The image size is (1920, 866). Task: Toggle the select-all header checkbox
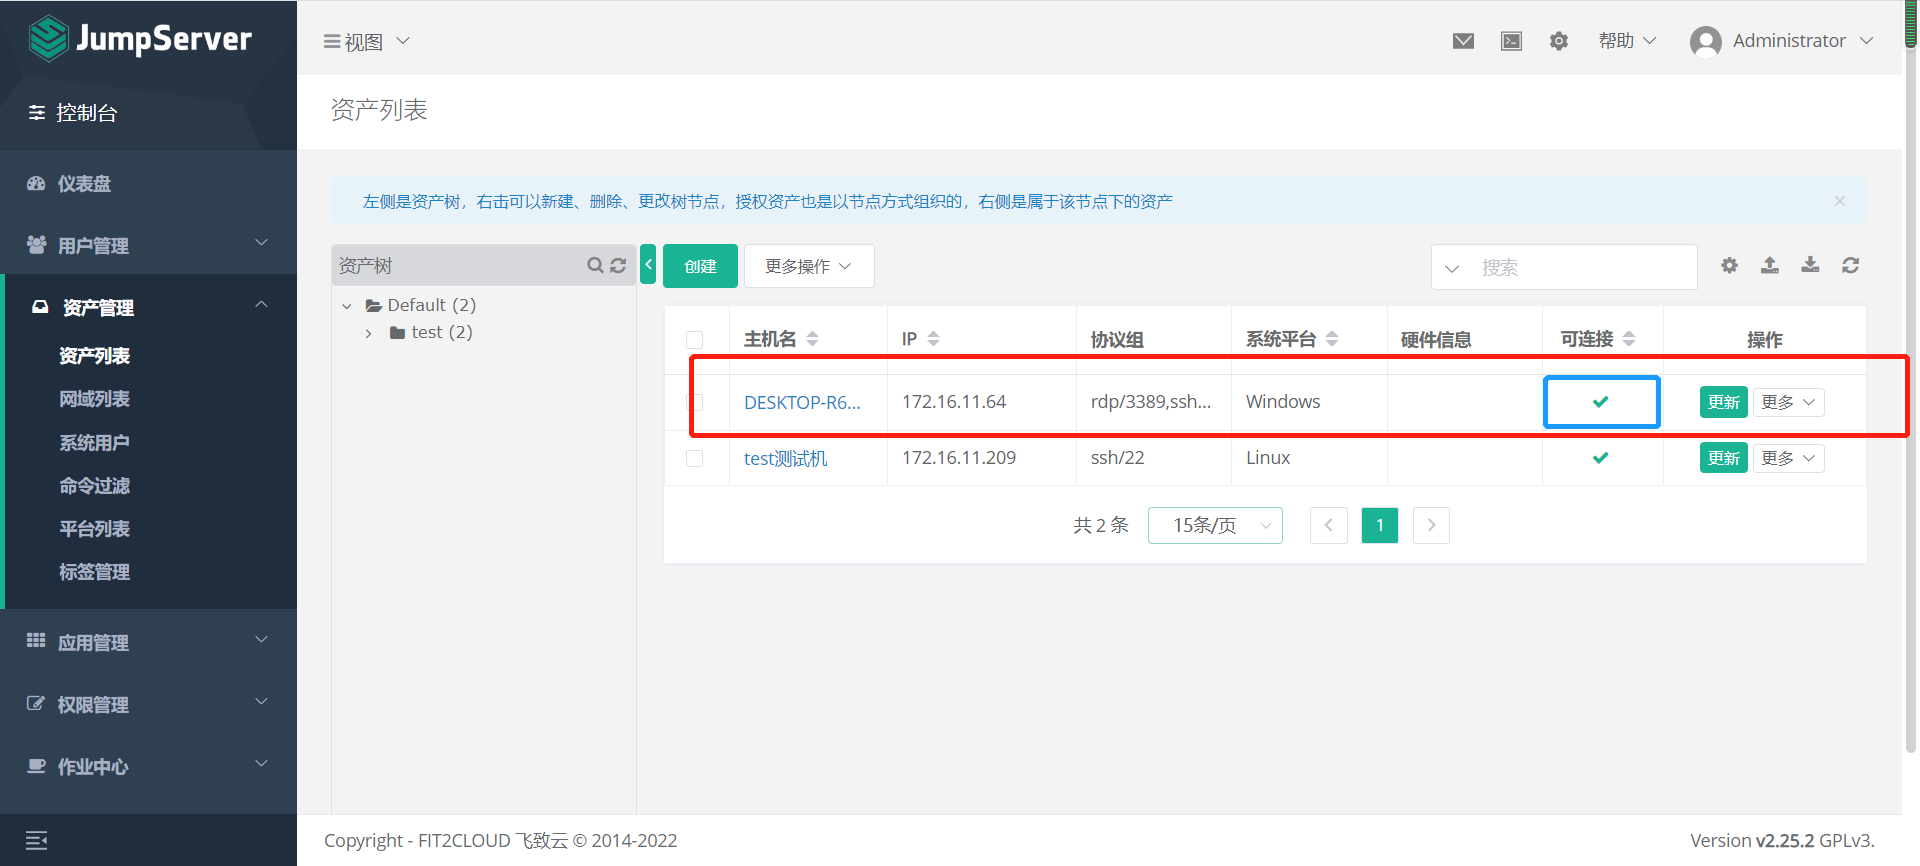[x=695, y=340]
